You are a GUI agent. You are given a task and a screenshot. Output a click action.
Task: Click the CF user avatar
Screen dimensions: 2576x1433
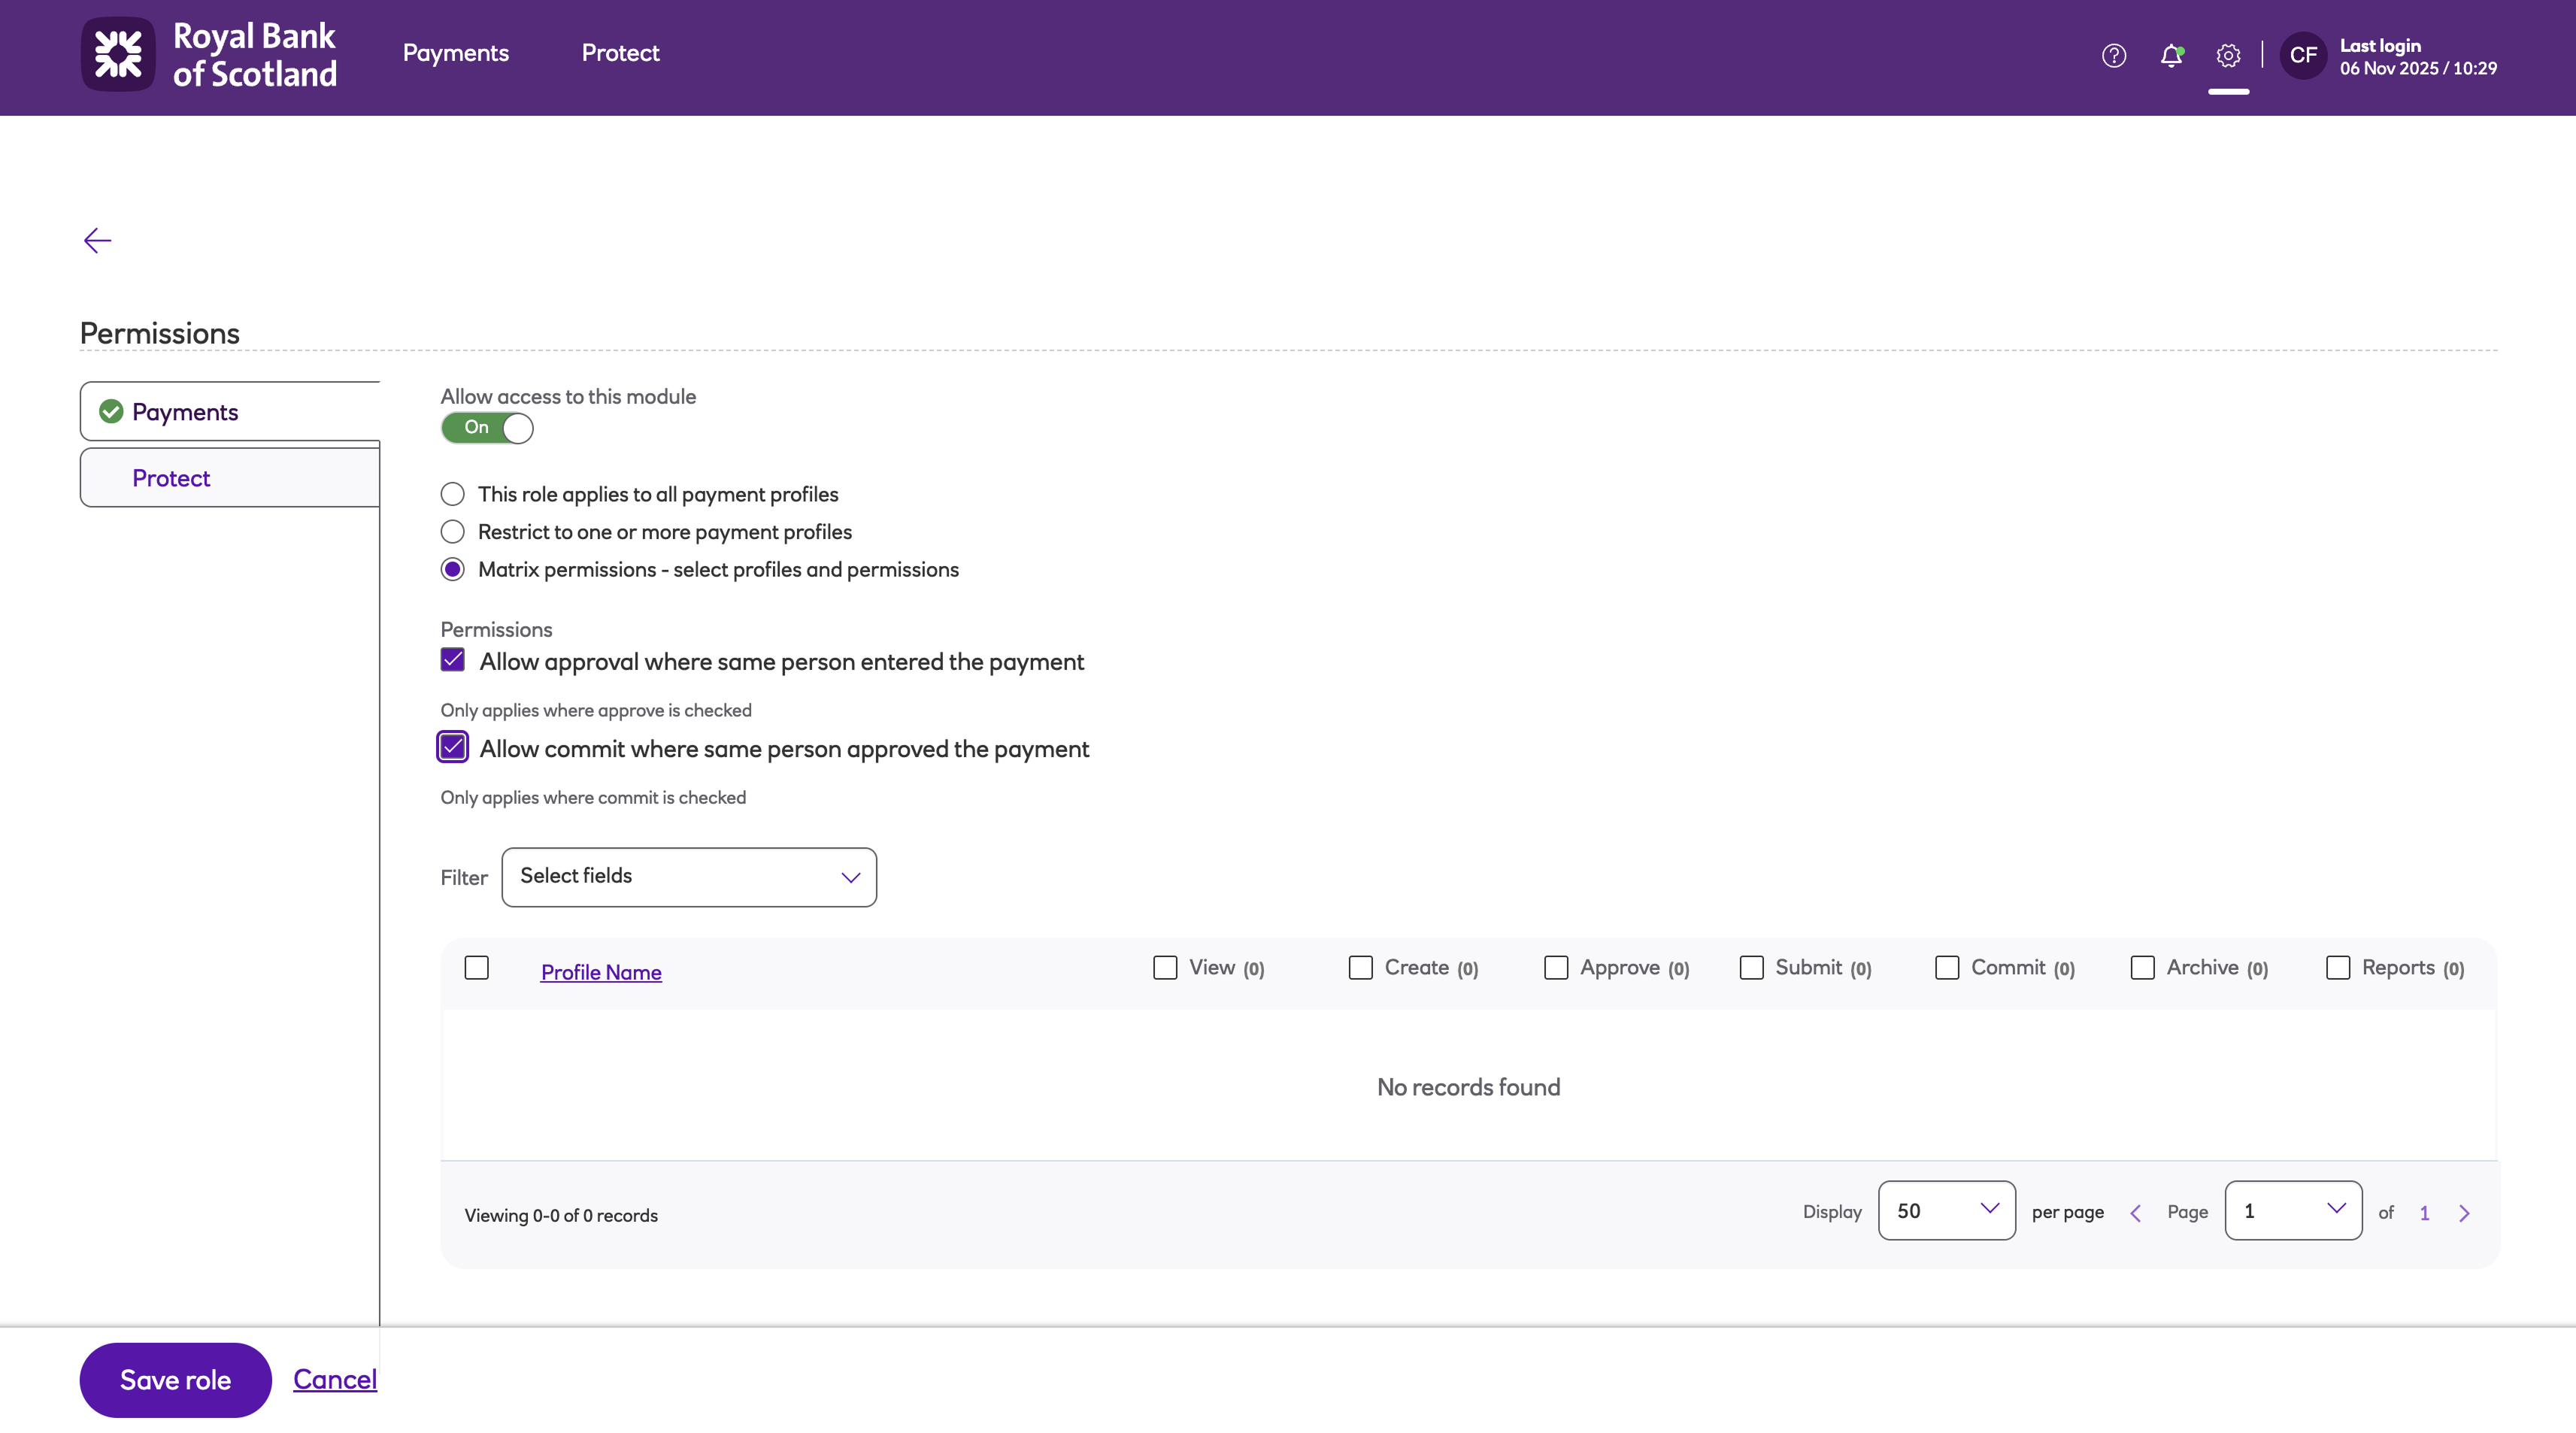[2302, 55]
